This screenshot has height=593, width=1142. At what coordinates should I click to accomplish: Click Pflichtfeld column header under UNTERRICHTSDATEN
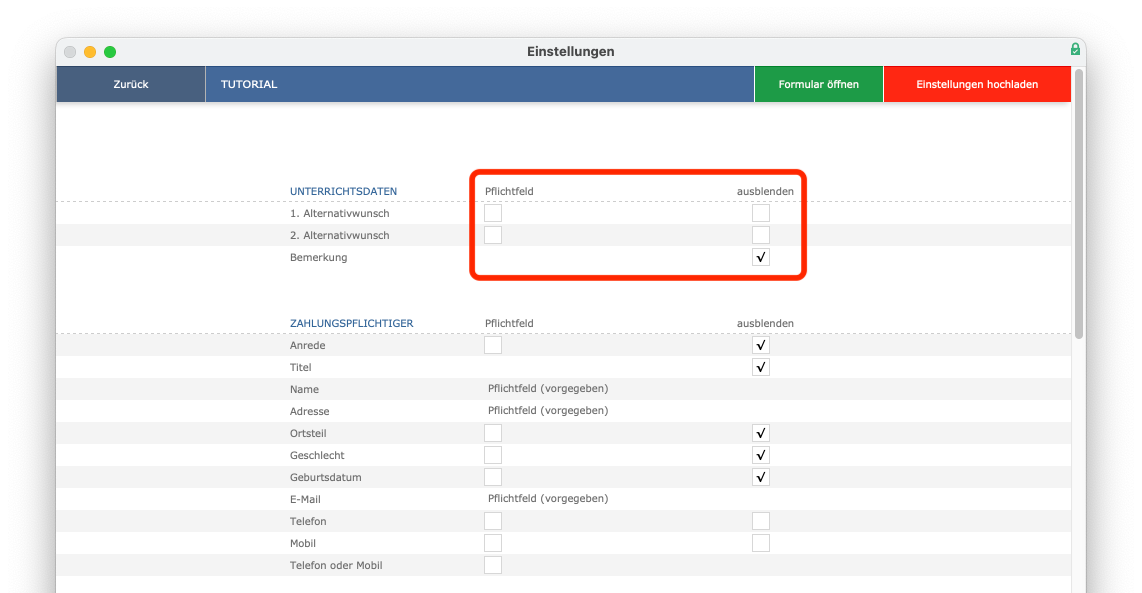click(509, 192)
